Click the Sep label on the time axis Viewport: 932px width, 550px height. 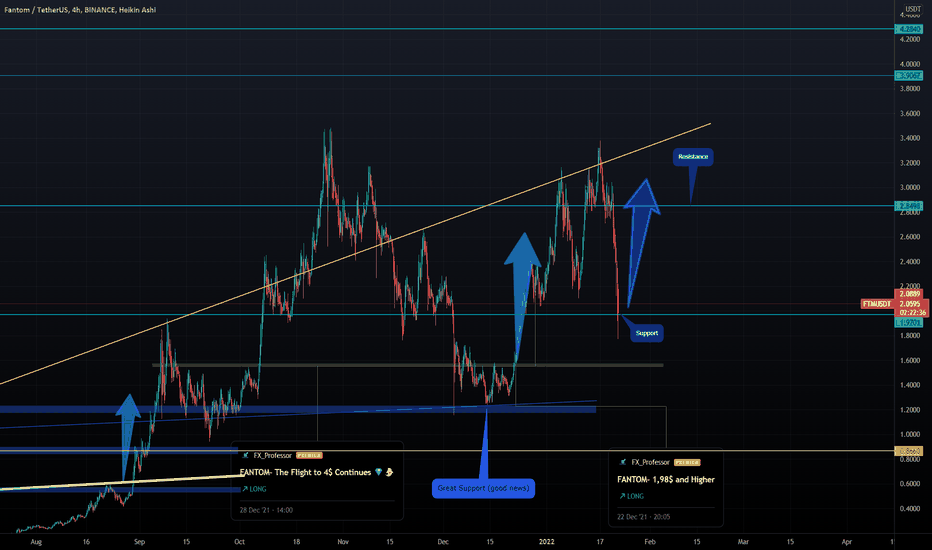click(140, 542)
